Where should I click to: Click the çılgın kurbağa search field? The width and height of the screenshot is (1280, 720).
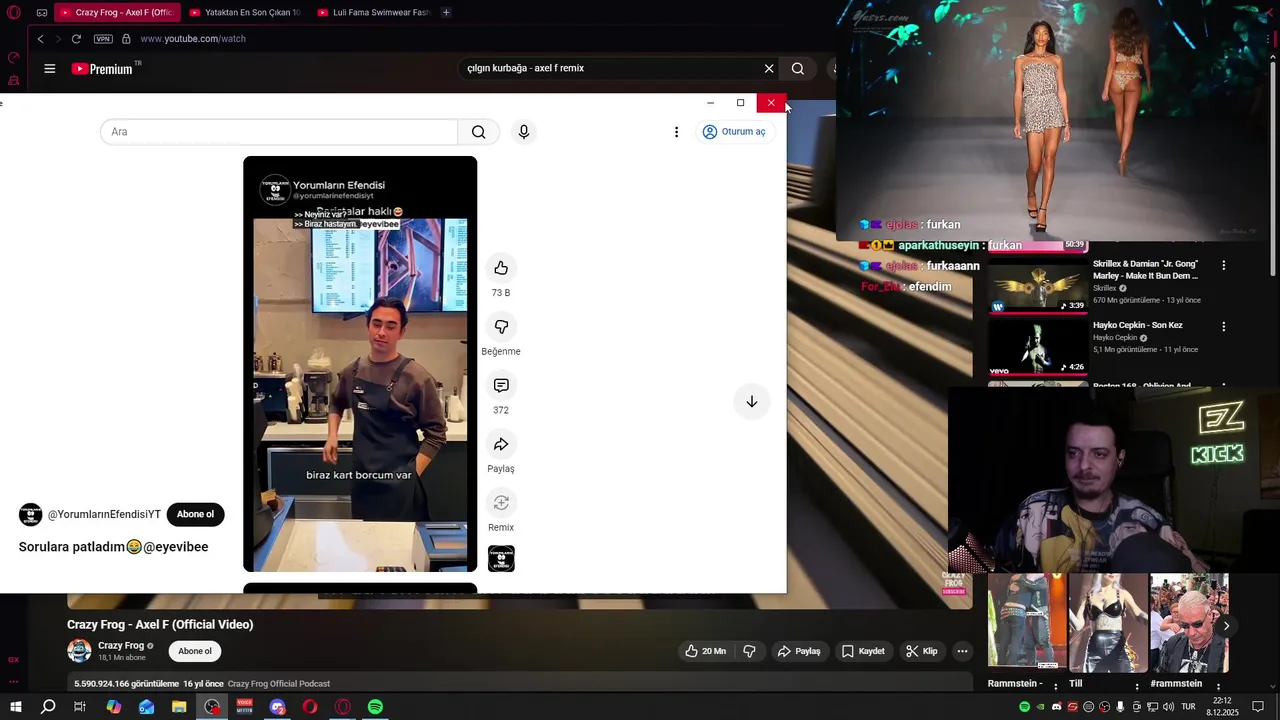pyautogui.click(x=610, y=69)
